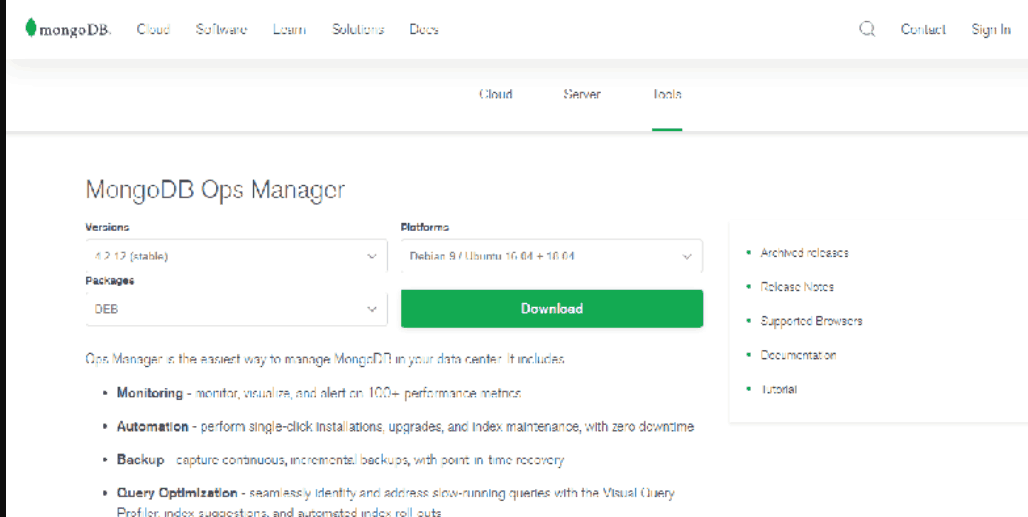This screenshot has height=517, width=1028.
Task: Click the Packages field label
Action: [x=109, y=280]
